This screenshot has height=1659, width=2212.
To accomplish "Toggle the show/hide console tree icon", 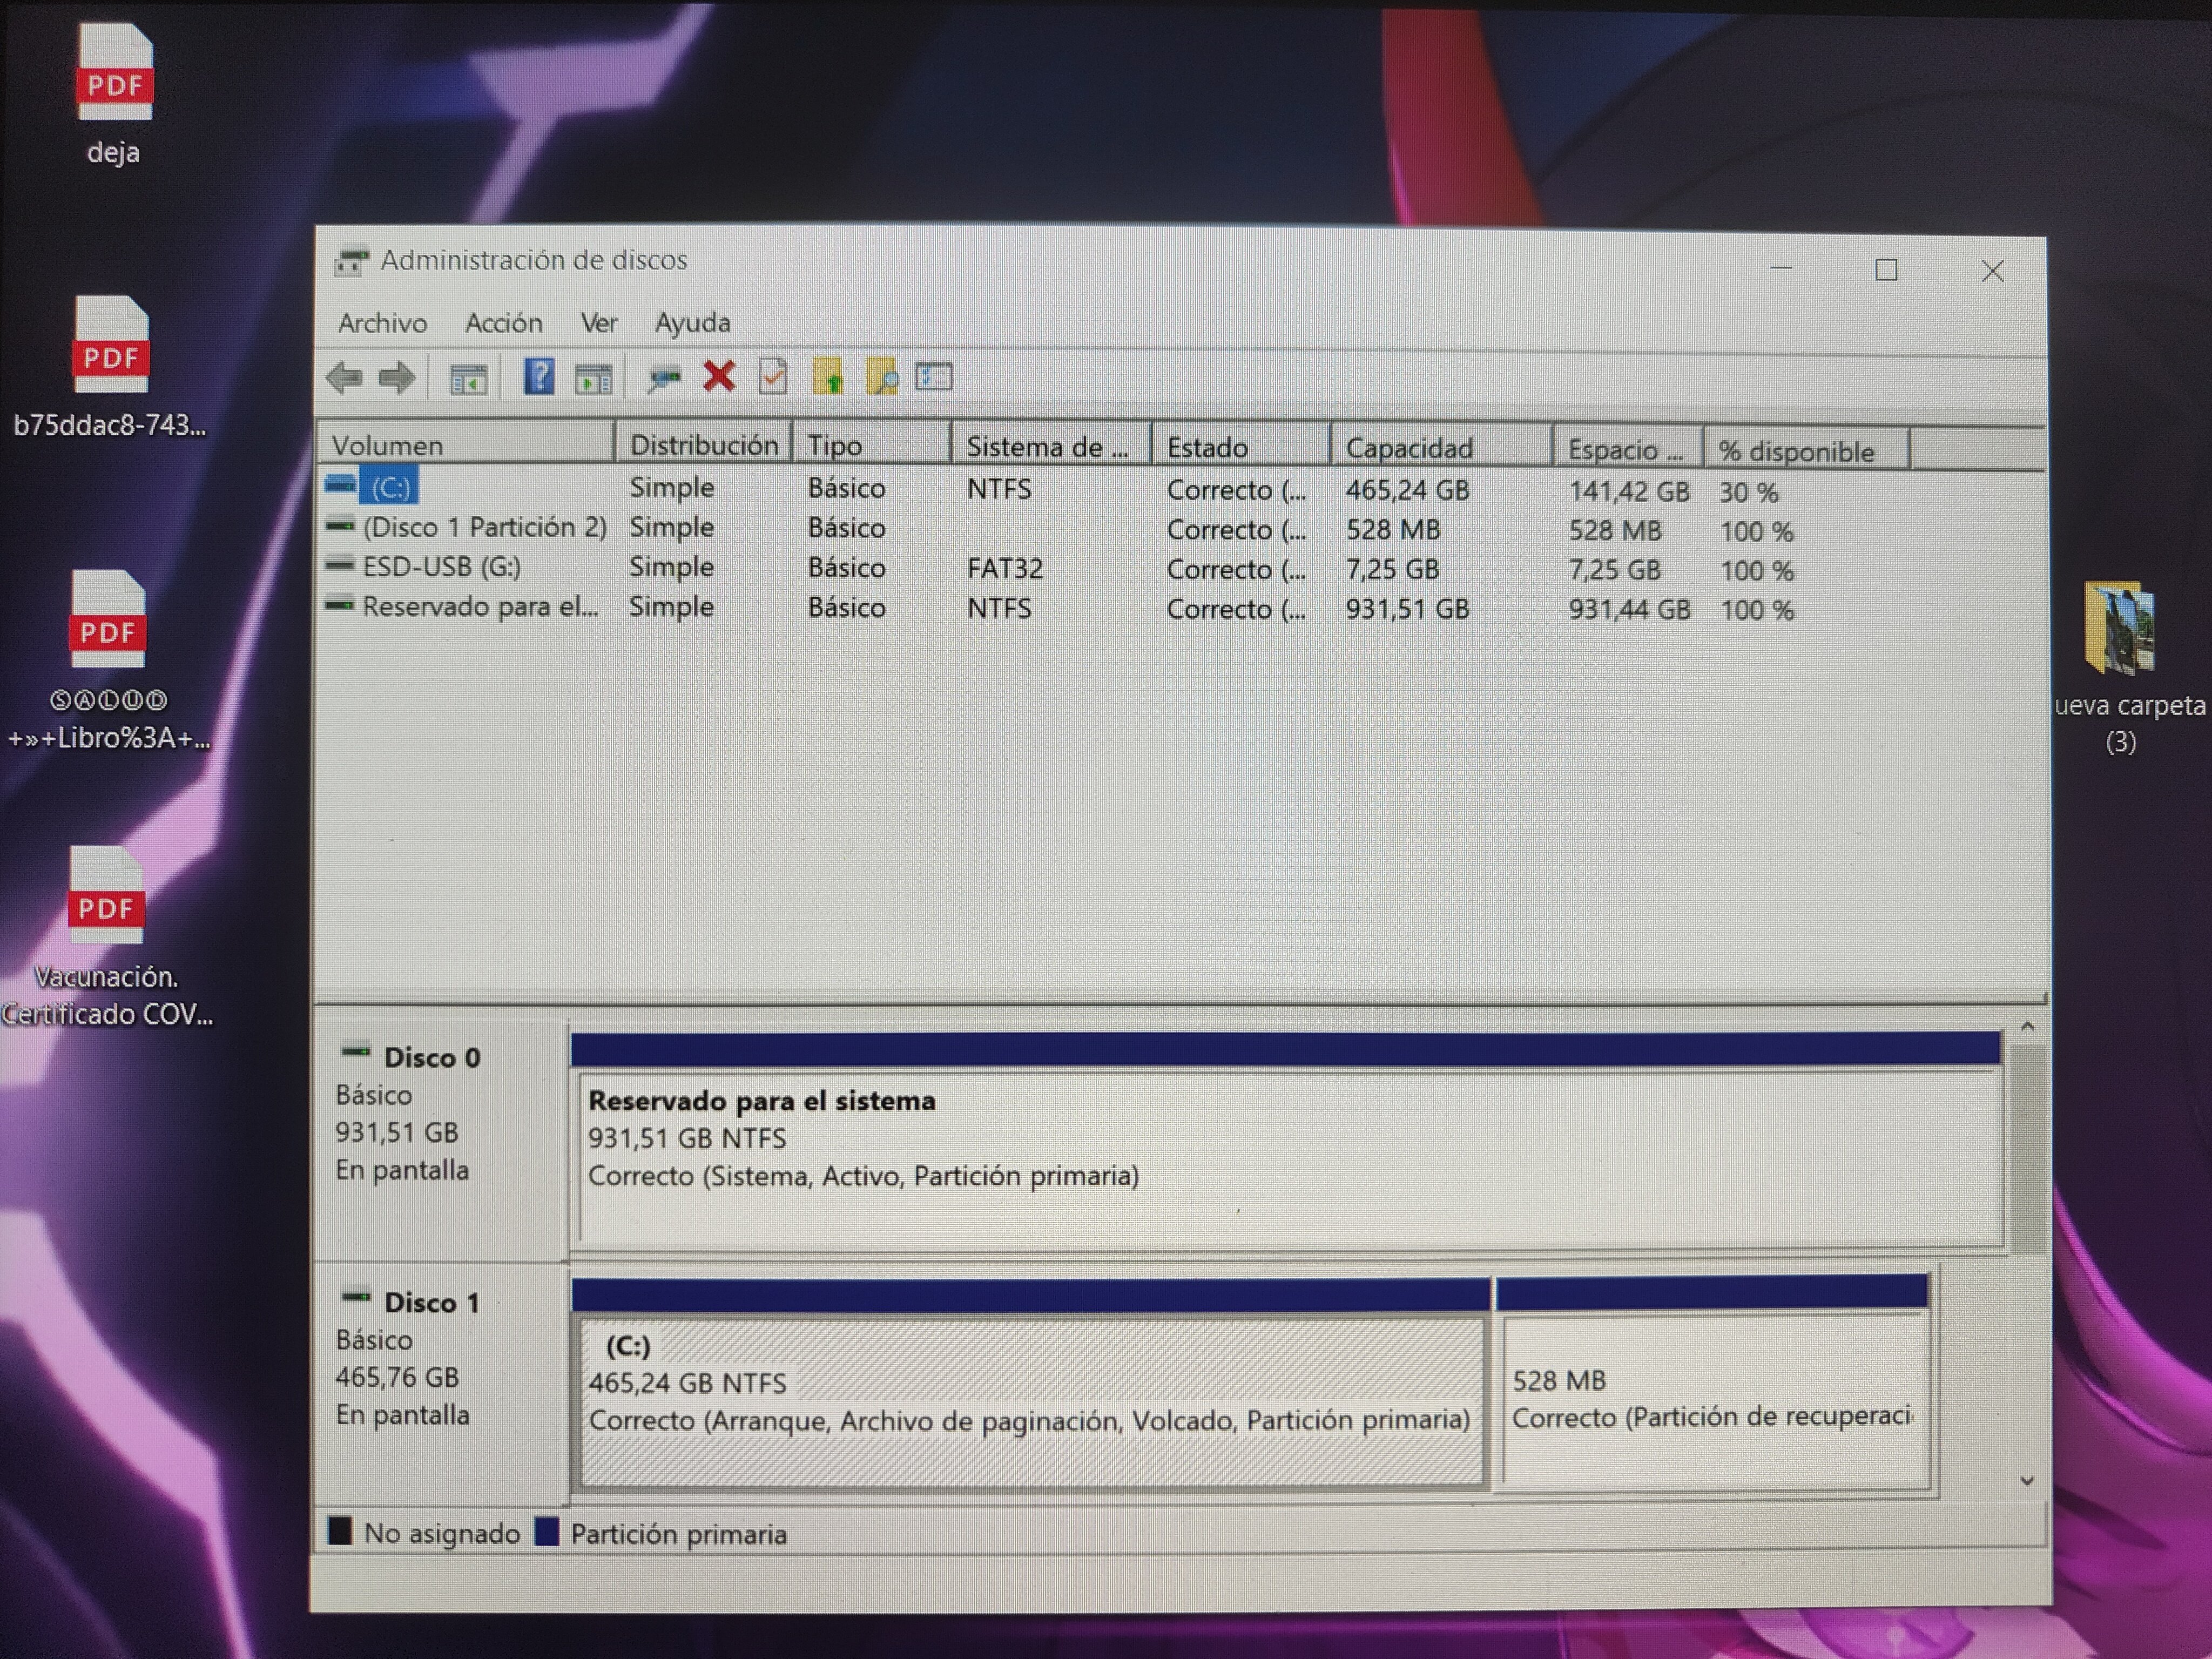I will tap(468, 379).
